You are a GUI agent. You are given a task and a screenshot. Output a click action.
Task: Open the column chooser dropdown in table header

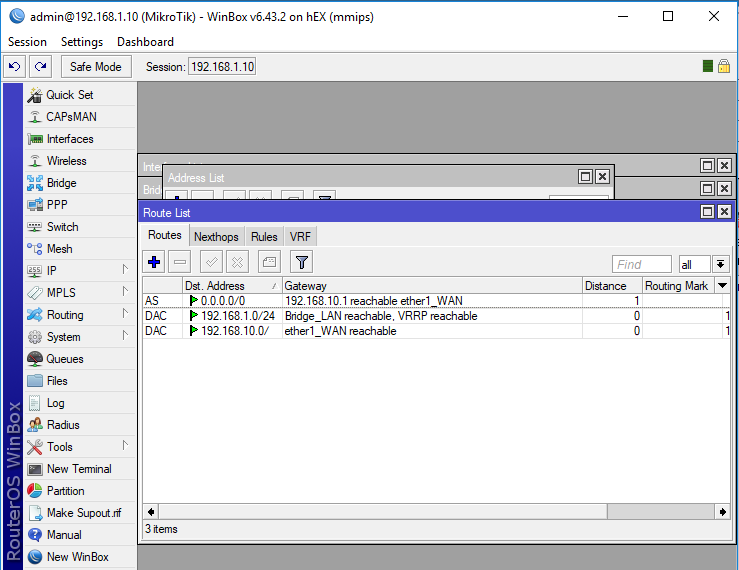point(723,286)
